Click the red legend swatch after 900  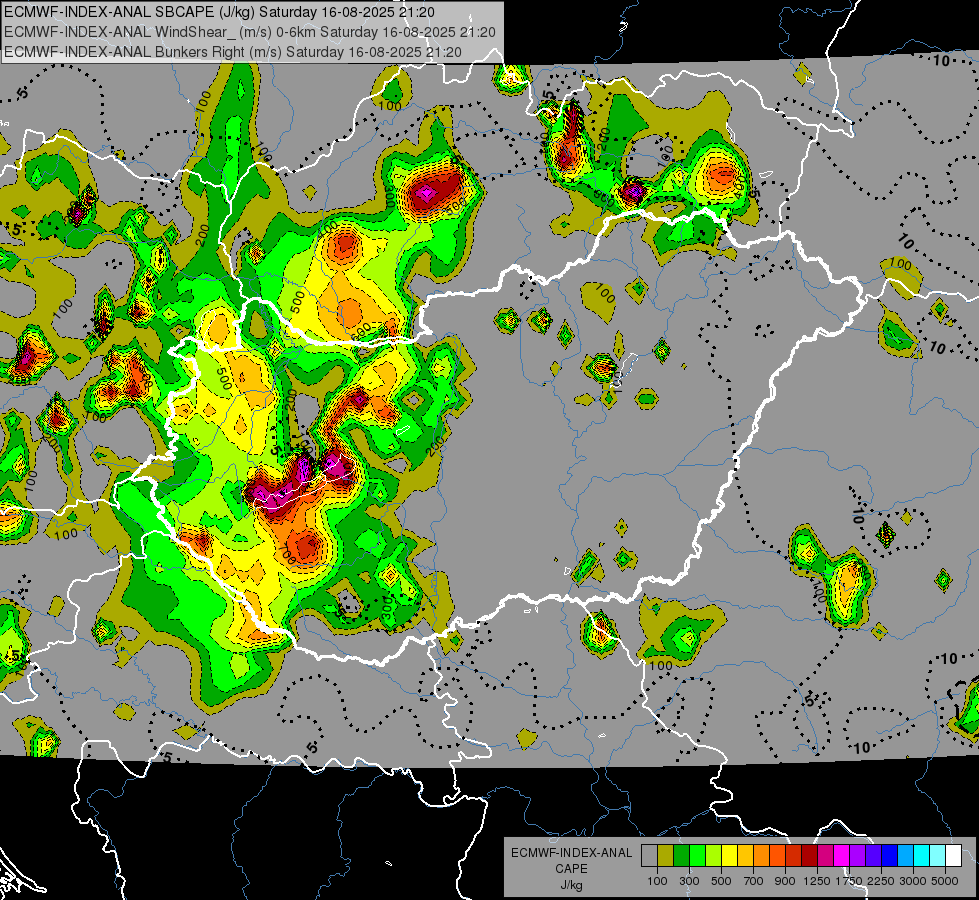[x=794, y=856]
